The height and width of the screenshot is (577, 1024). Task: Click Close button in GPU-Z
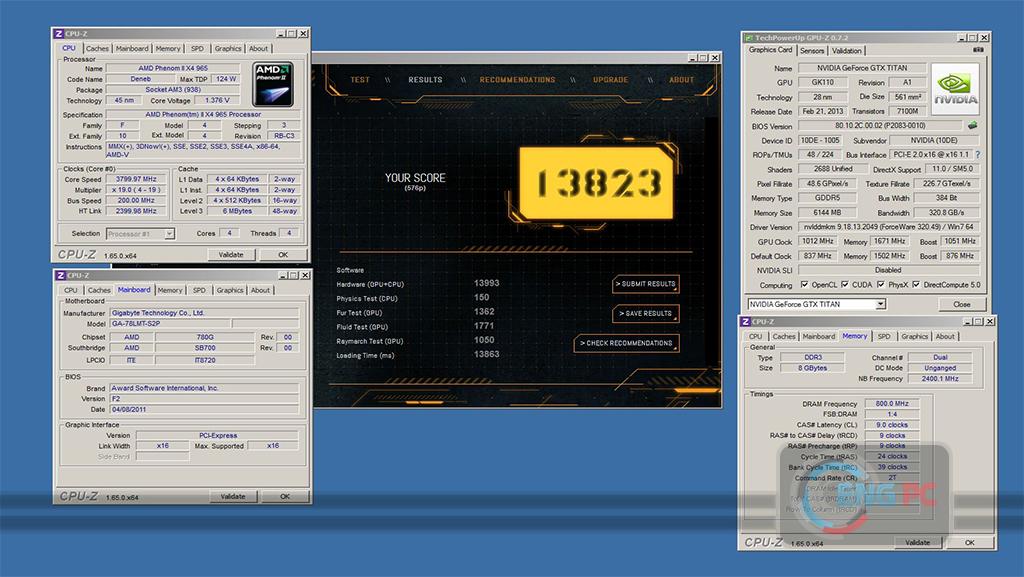(961, 304)
